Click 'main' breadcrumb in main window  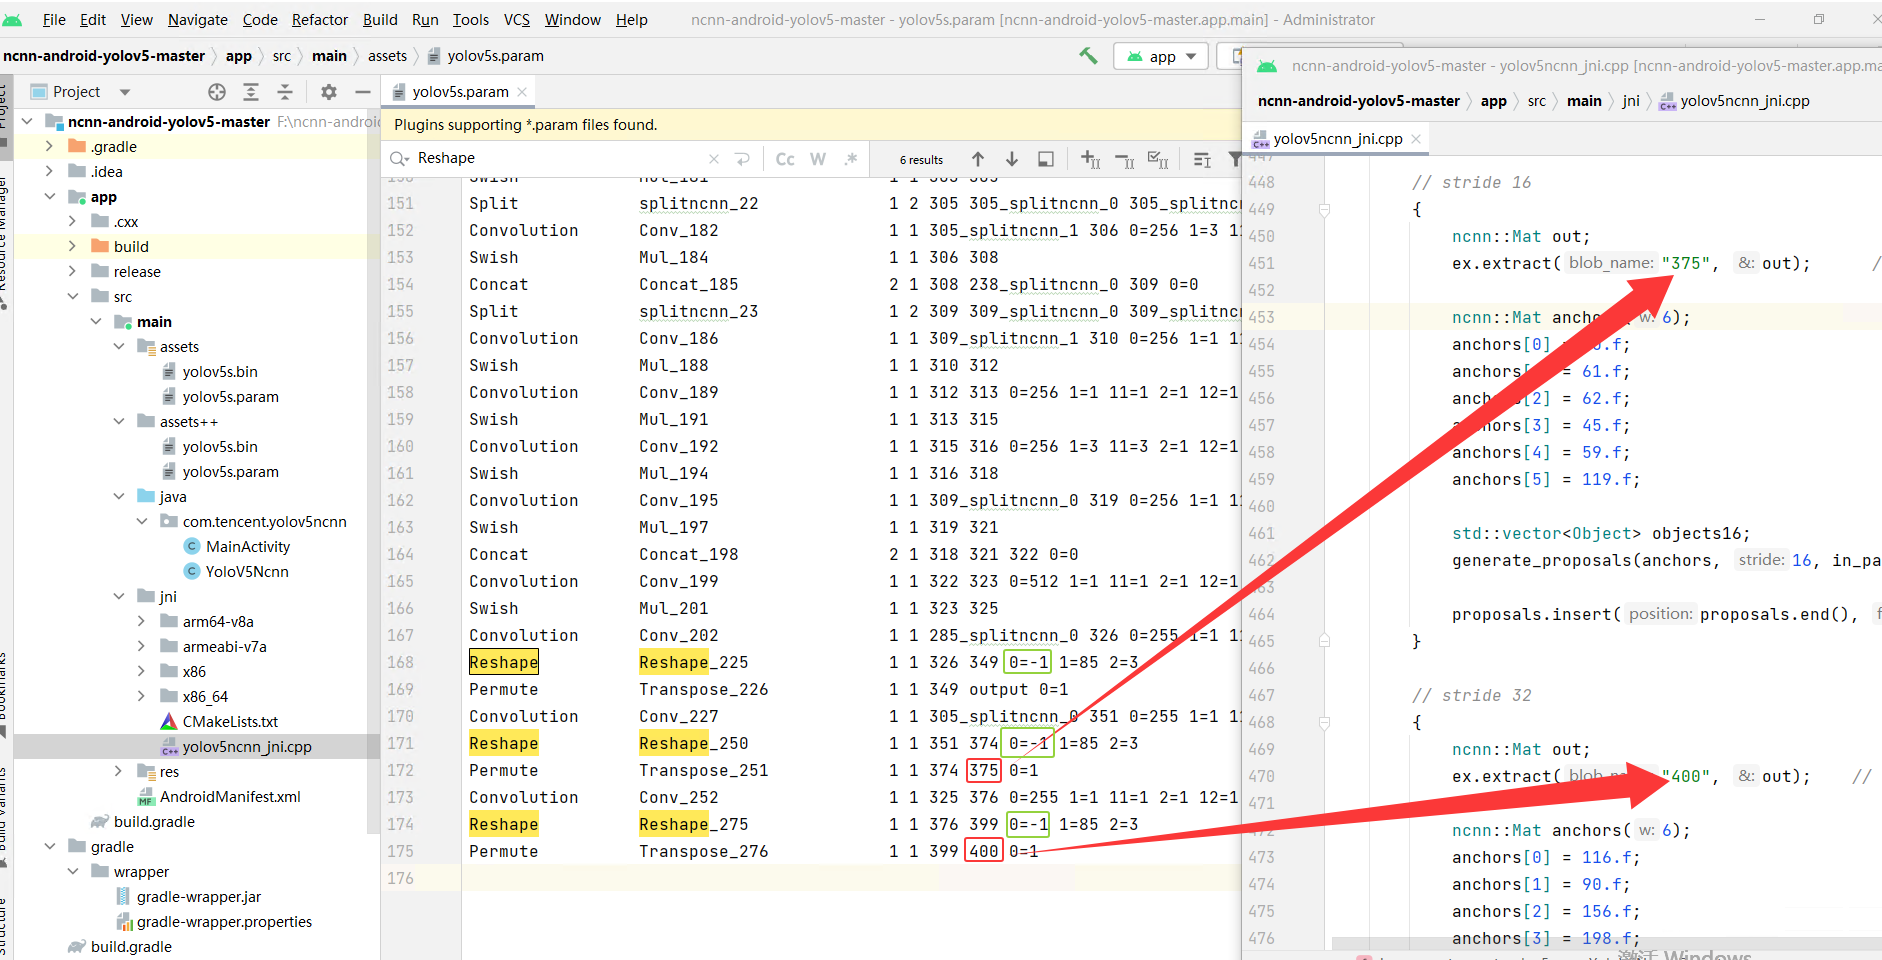point(329,56)
